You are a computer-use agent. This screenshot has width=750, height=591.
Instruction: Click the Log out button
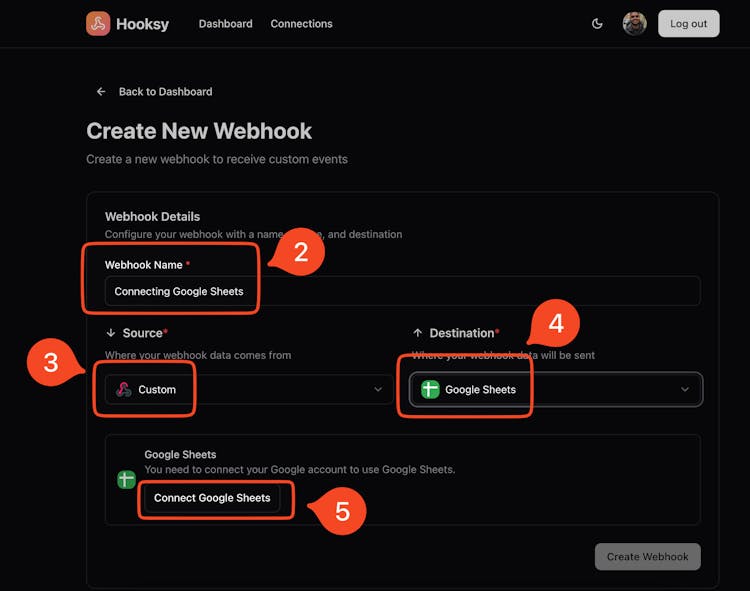(688, 23)
